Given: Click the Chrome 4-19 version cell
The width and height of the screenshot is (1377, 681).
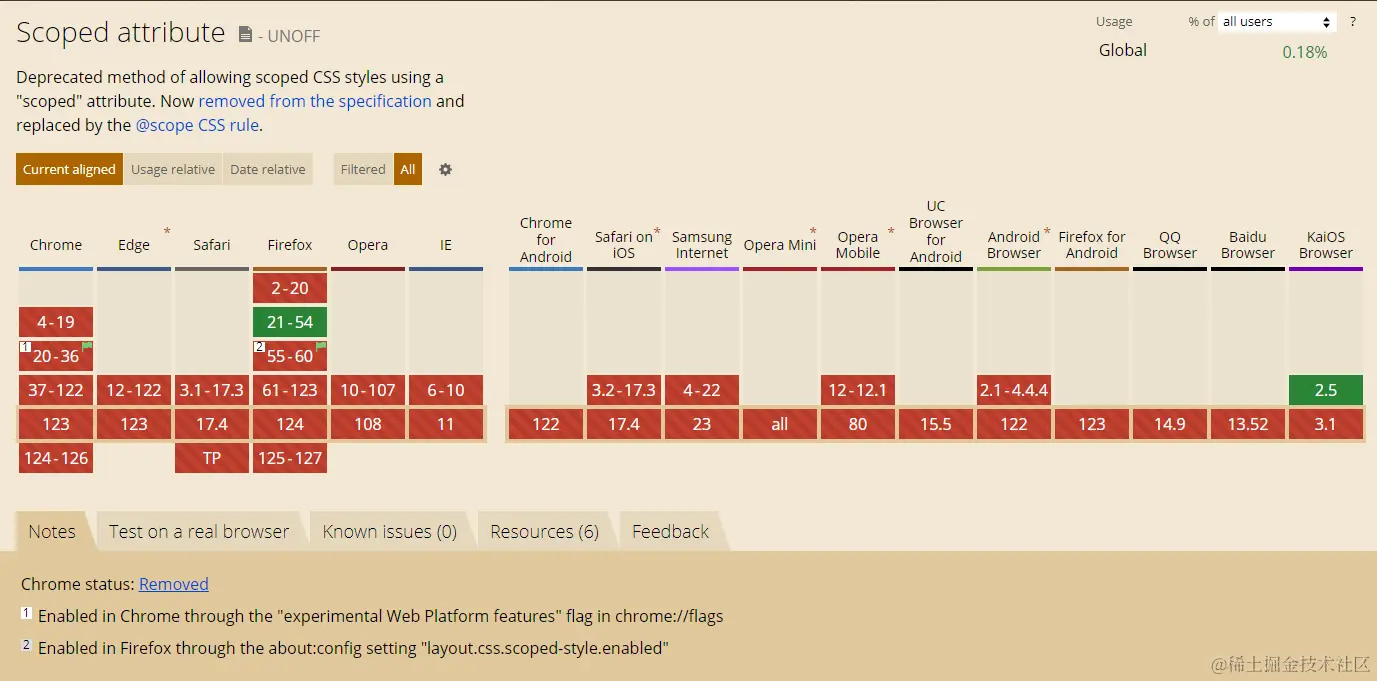Looking at the screenshot, I should [56, 322].
